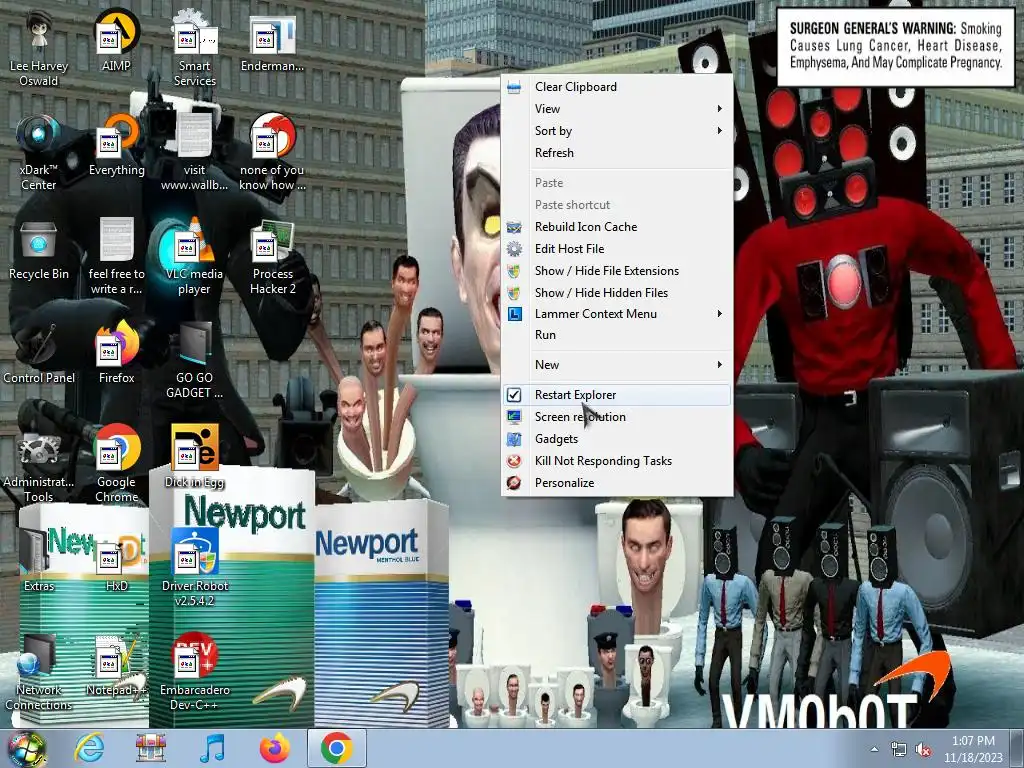Open the Google Chrome desktop shortcut
Image resolution: width=1024 pixels, height=768 pixels.
click(116, 464)
